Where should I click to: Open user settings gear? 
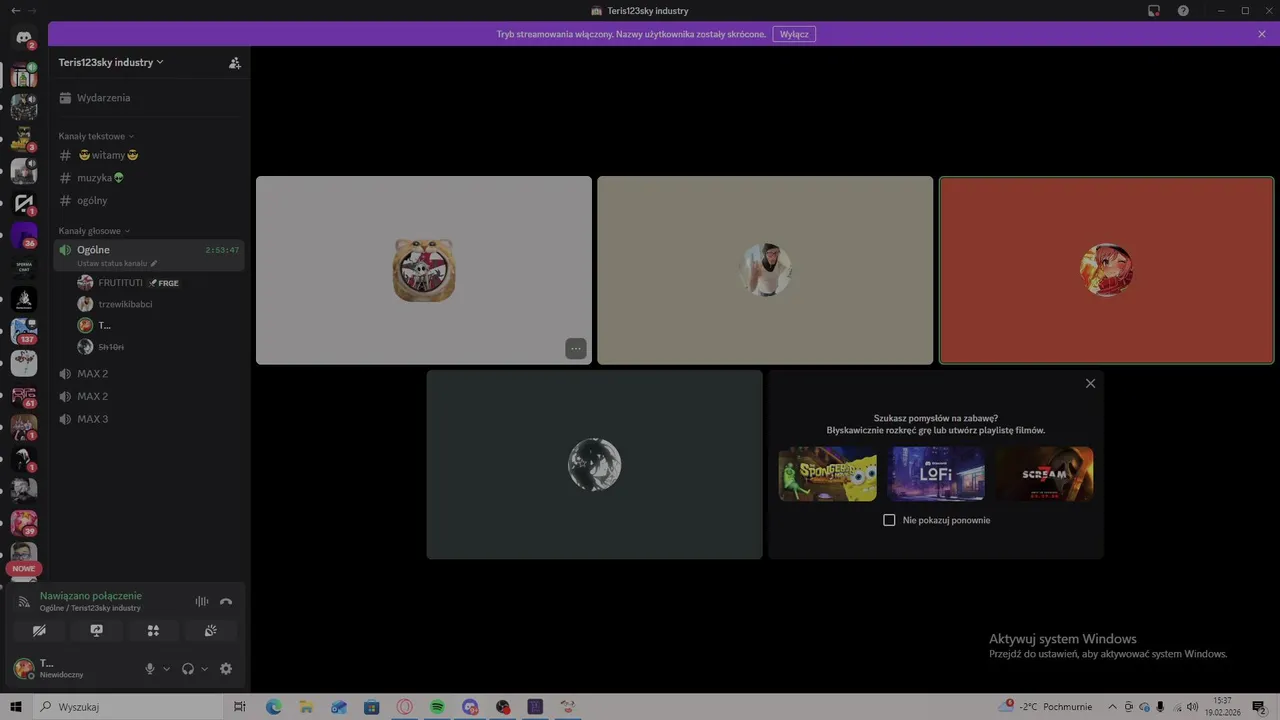point(226,669)
